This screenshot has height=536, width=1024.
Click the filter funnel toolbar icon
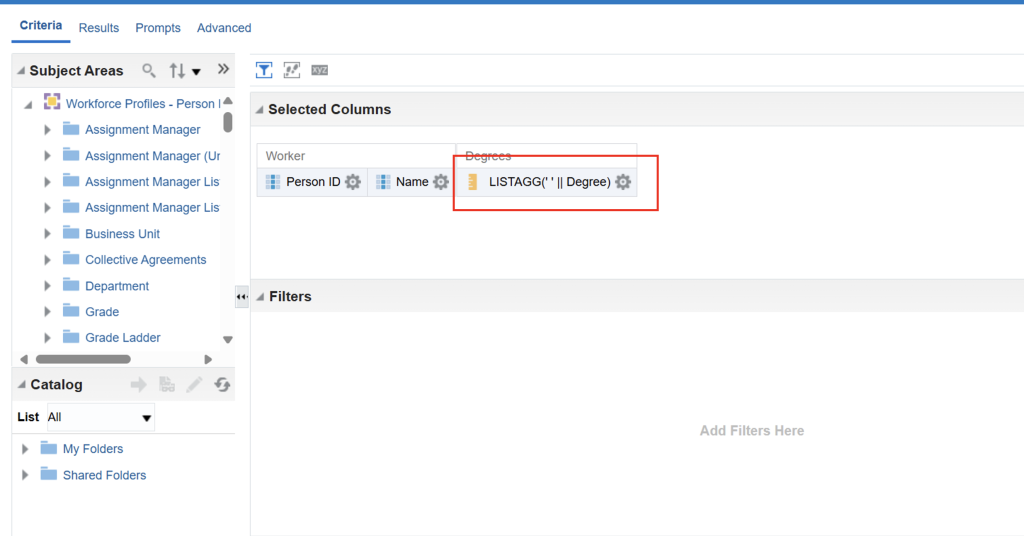click(x=264, y=70)
